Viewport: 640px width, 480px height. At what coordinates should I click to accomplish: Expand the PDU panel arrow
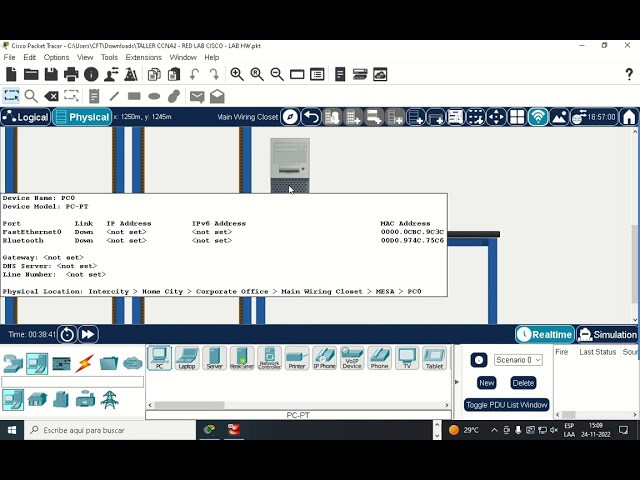click(457, 382)
